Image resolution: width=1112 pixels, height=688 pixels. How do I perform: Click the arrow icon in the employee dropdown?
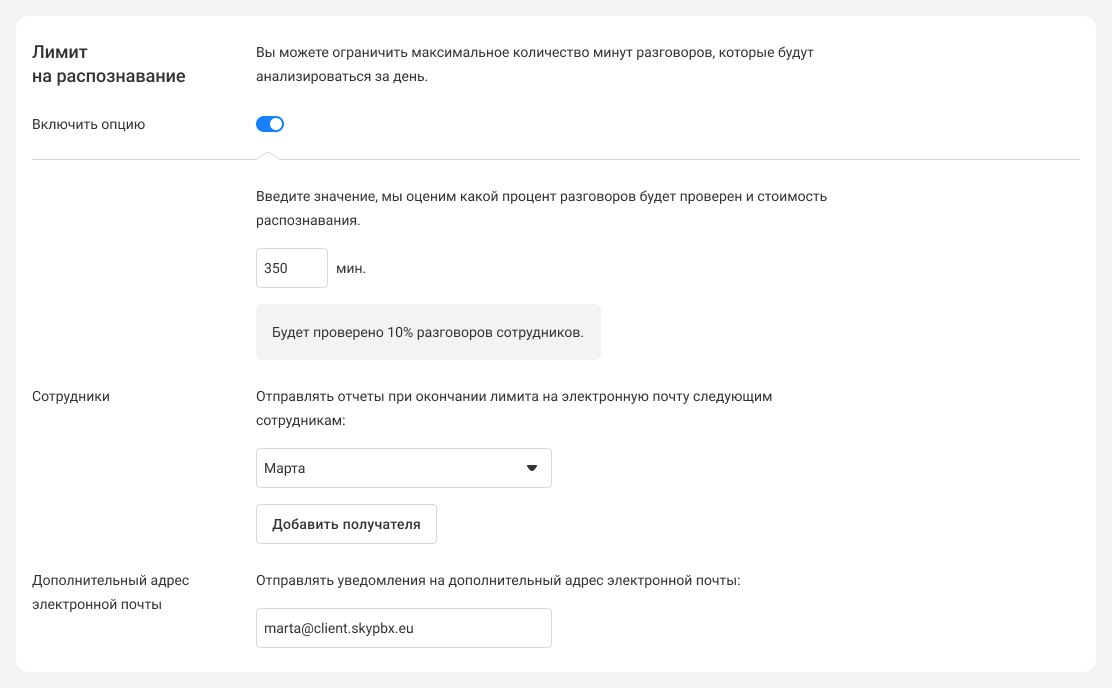(x=532, y=468)
